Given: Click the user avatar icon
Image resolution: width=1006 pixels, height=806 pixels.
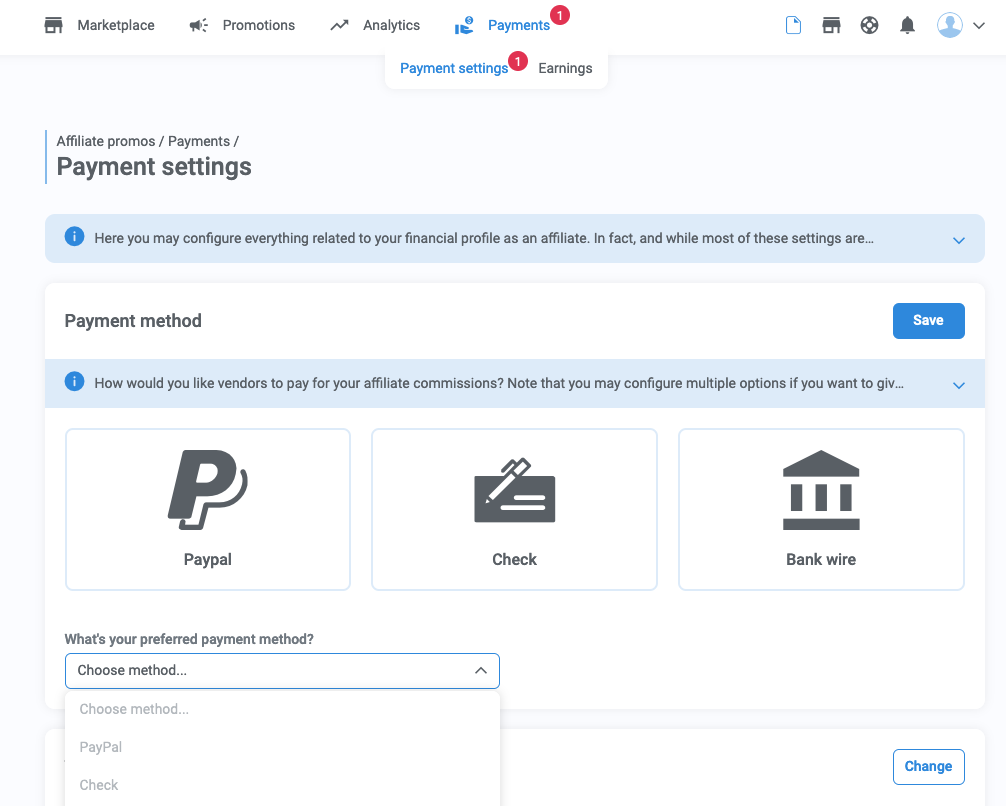Looking at the screenshot, I should 950,26.
